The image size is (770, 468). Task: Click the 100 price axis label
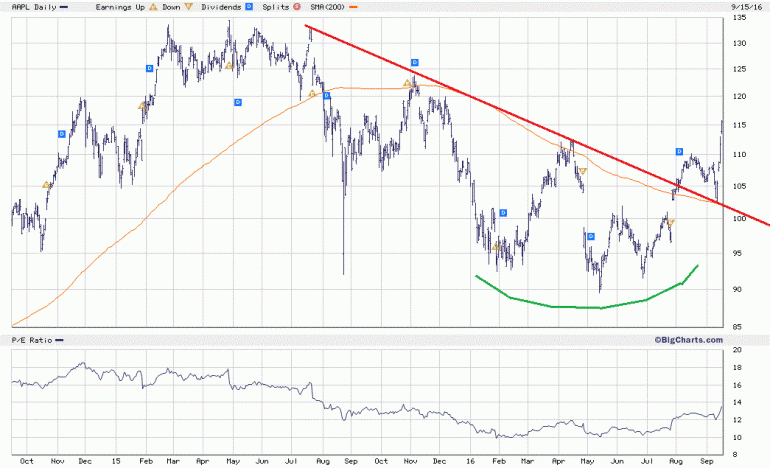pyautogui.click(x=739, y=219)
